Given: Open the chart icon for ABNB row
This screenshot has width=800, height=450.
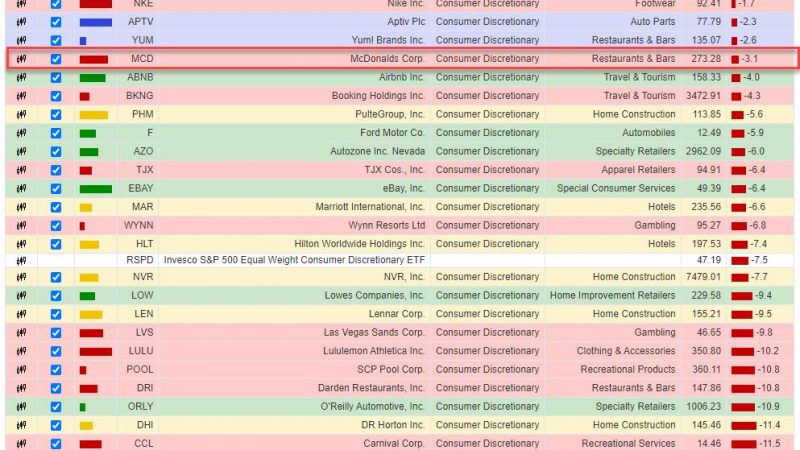Looking at the screenshot, I should (x=21, y=78).
